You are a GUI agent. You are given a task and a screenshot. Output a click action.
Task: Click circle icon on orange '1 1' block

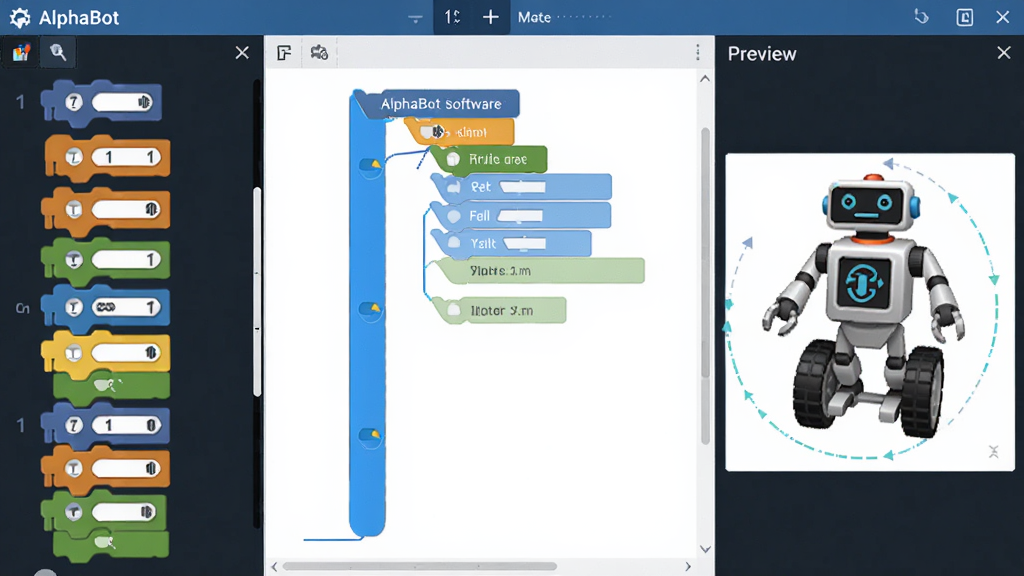point(74,157)
